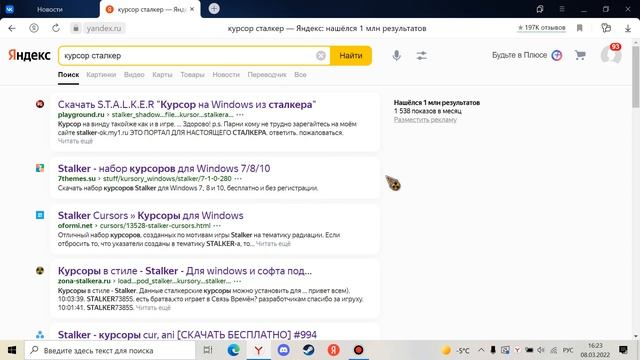
Task: Open a new tab with the plus button
Action: [x=214, y=9]
